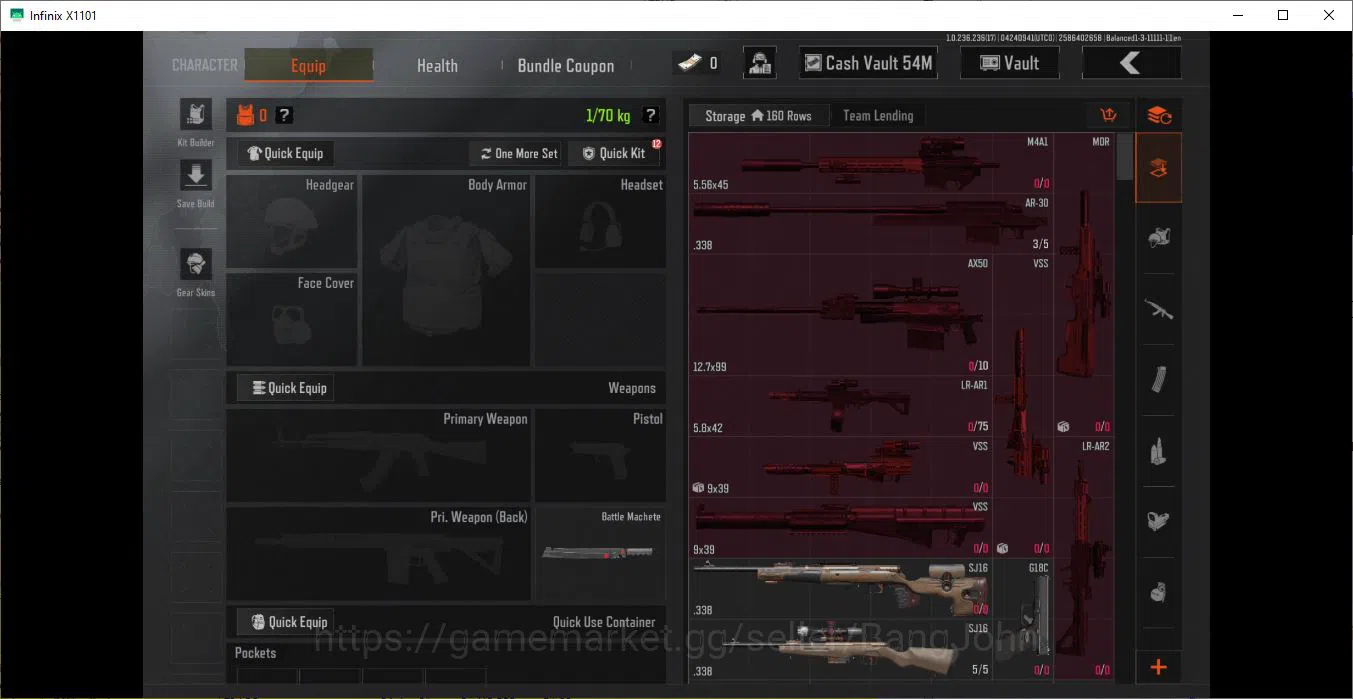Click Quick Equip beside the Weapons label
This screenshot has height=699, width=1353.
pyautogui.click(x=285, y=388)
